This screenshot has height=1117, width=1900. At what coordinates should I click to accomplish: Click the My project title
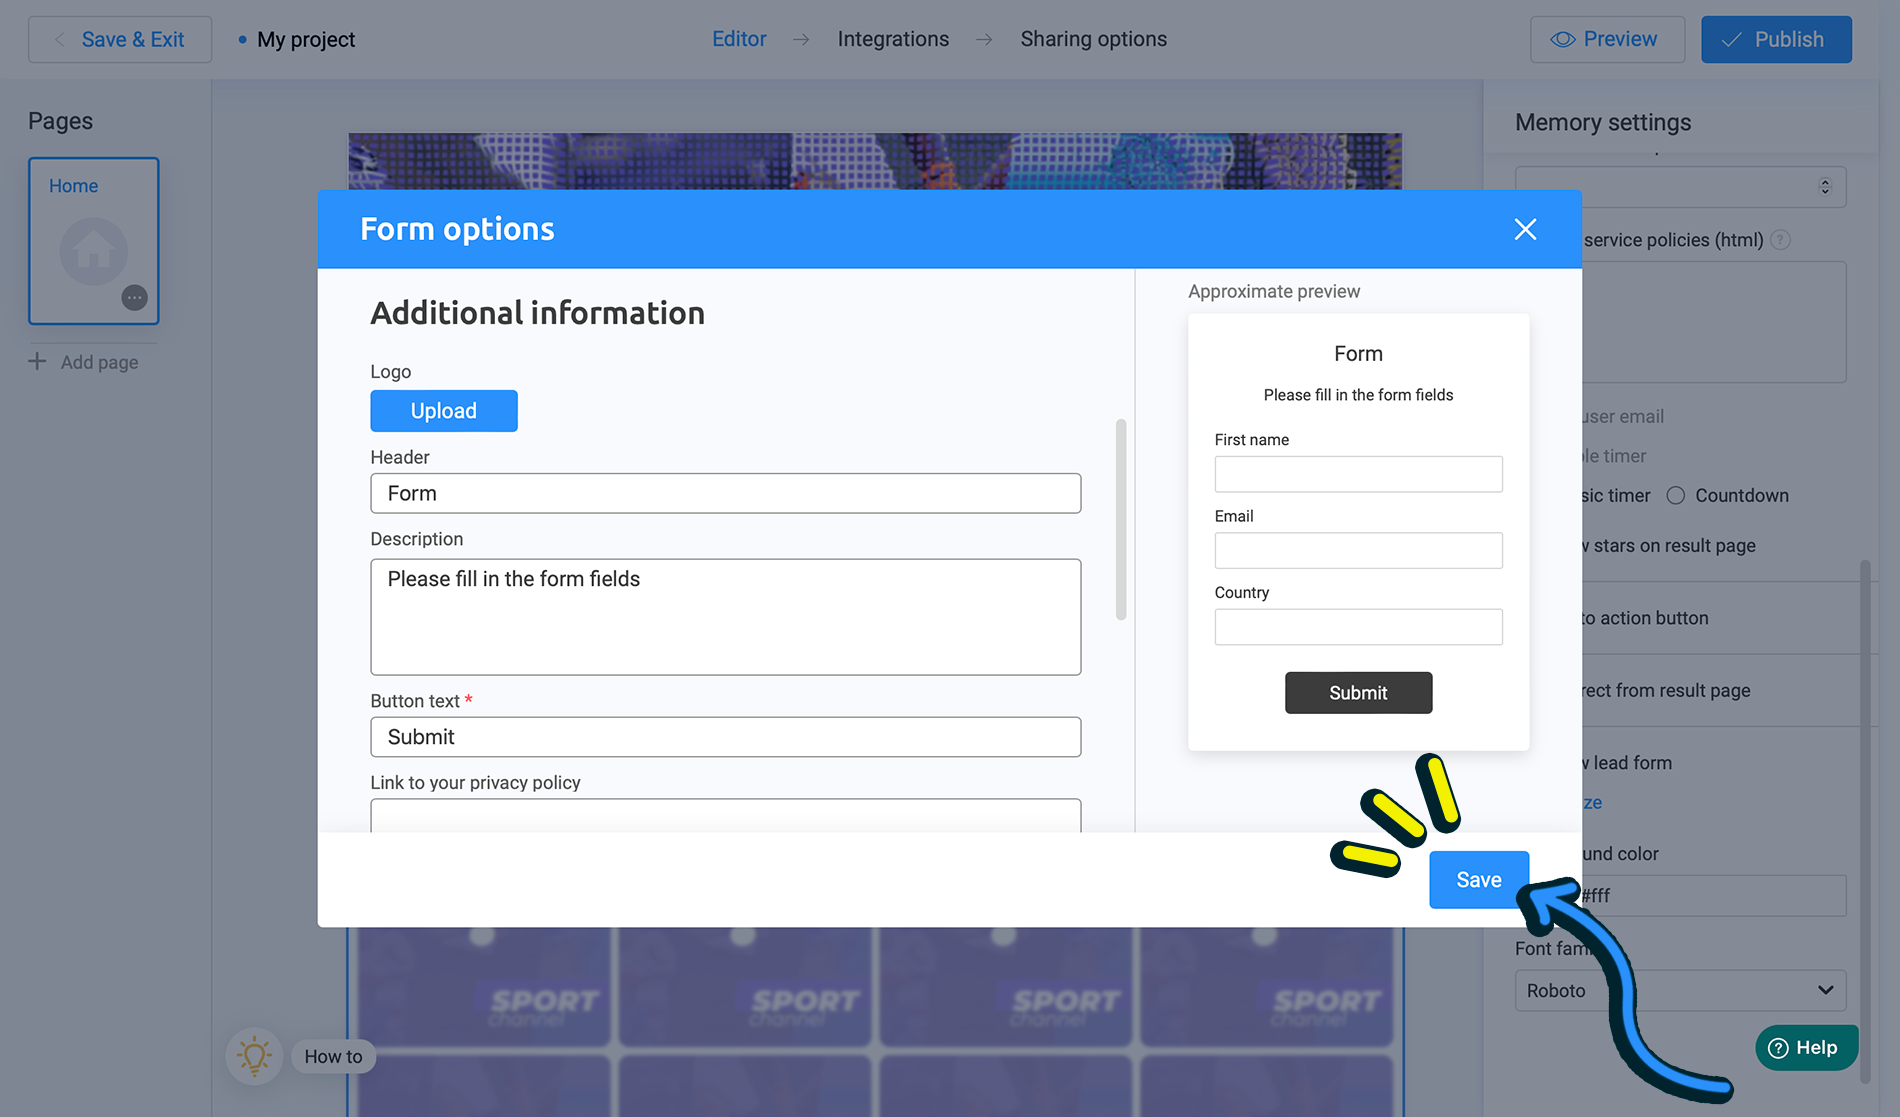[x=306, y=40]
